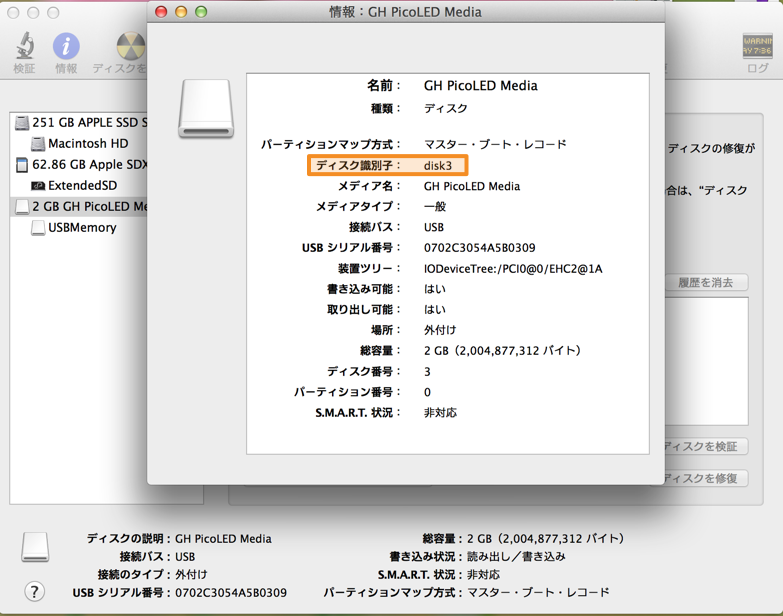The height and width of the screenshot is (616, 783).
Task: Click total capacity 2 GB value in info window
Action: coord(502,350)
